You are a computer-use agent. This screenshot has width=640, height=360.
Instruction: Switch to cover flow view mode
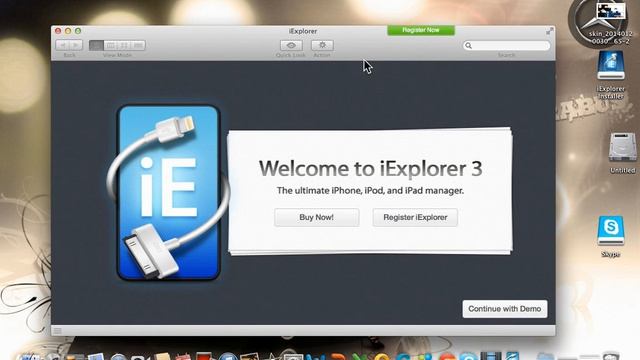[138, 45]
